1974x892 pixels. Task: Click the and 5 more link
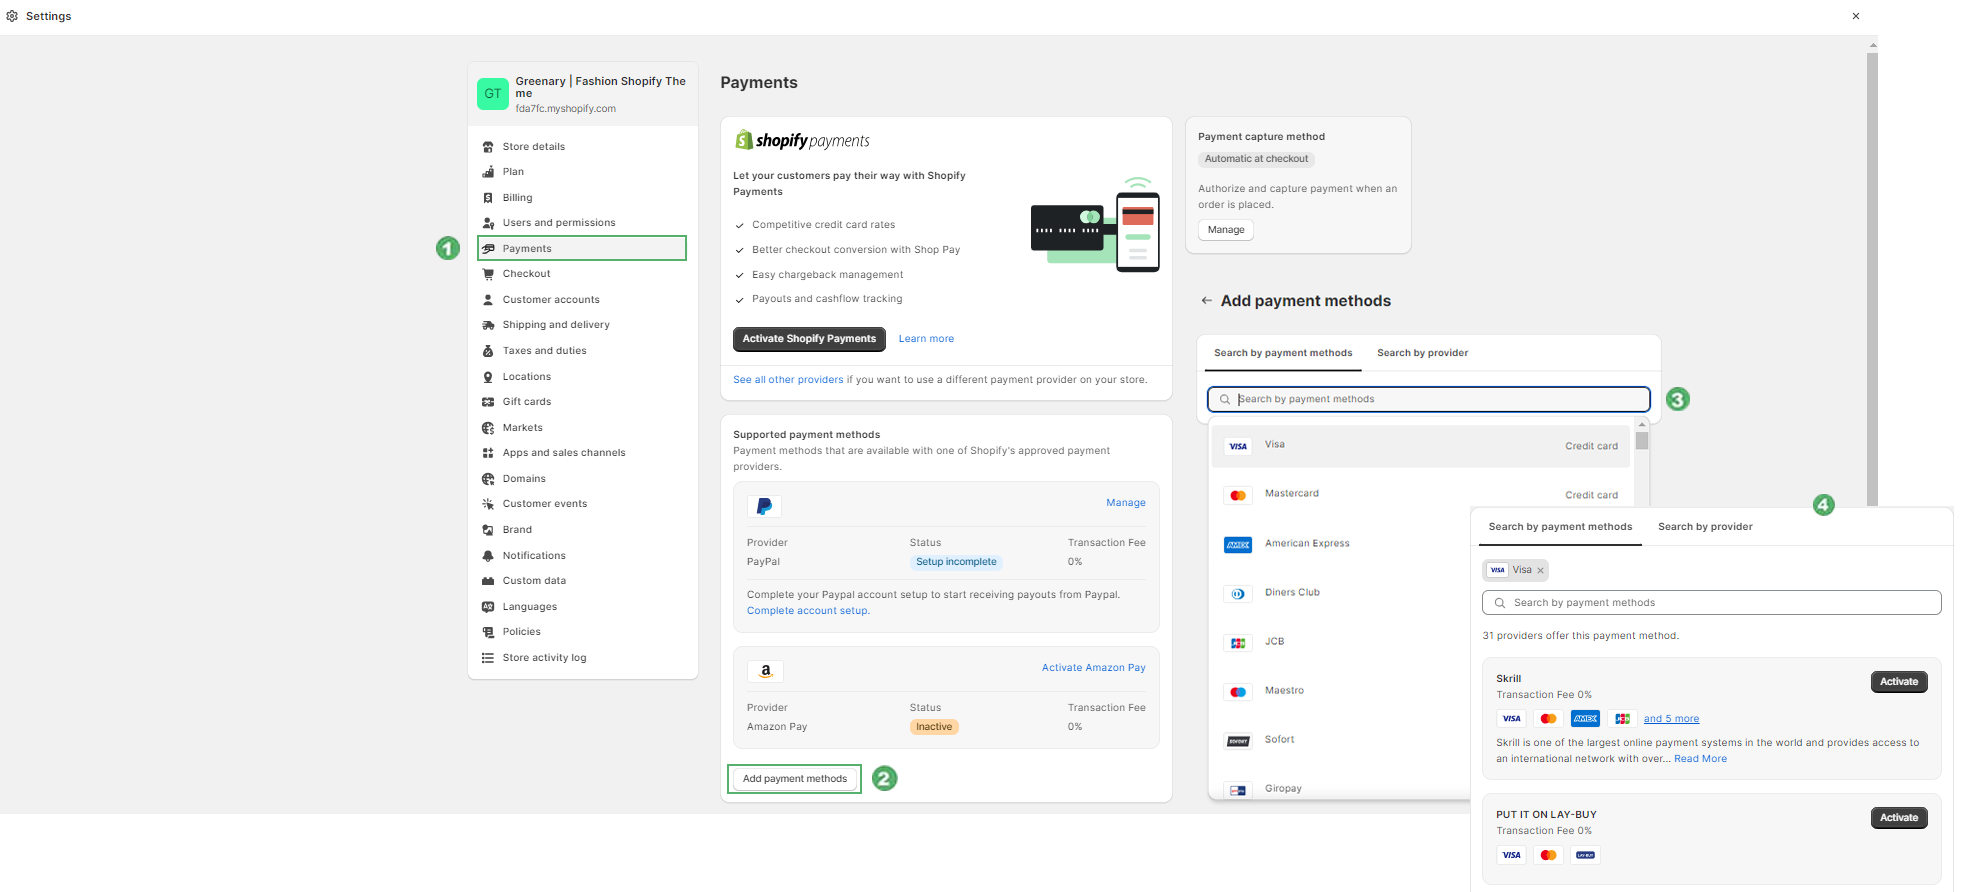coord(1671,719)
